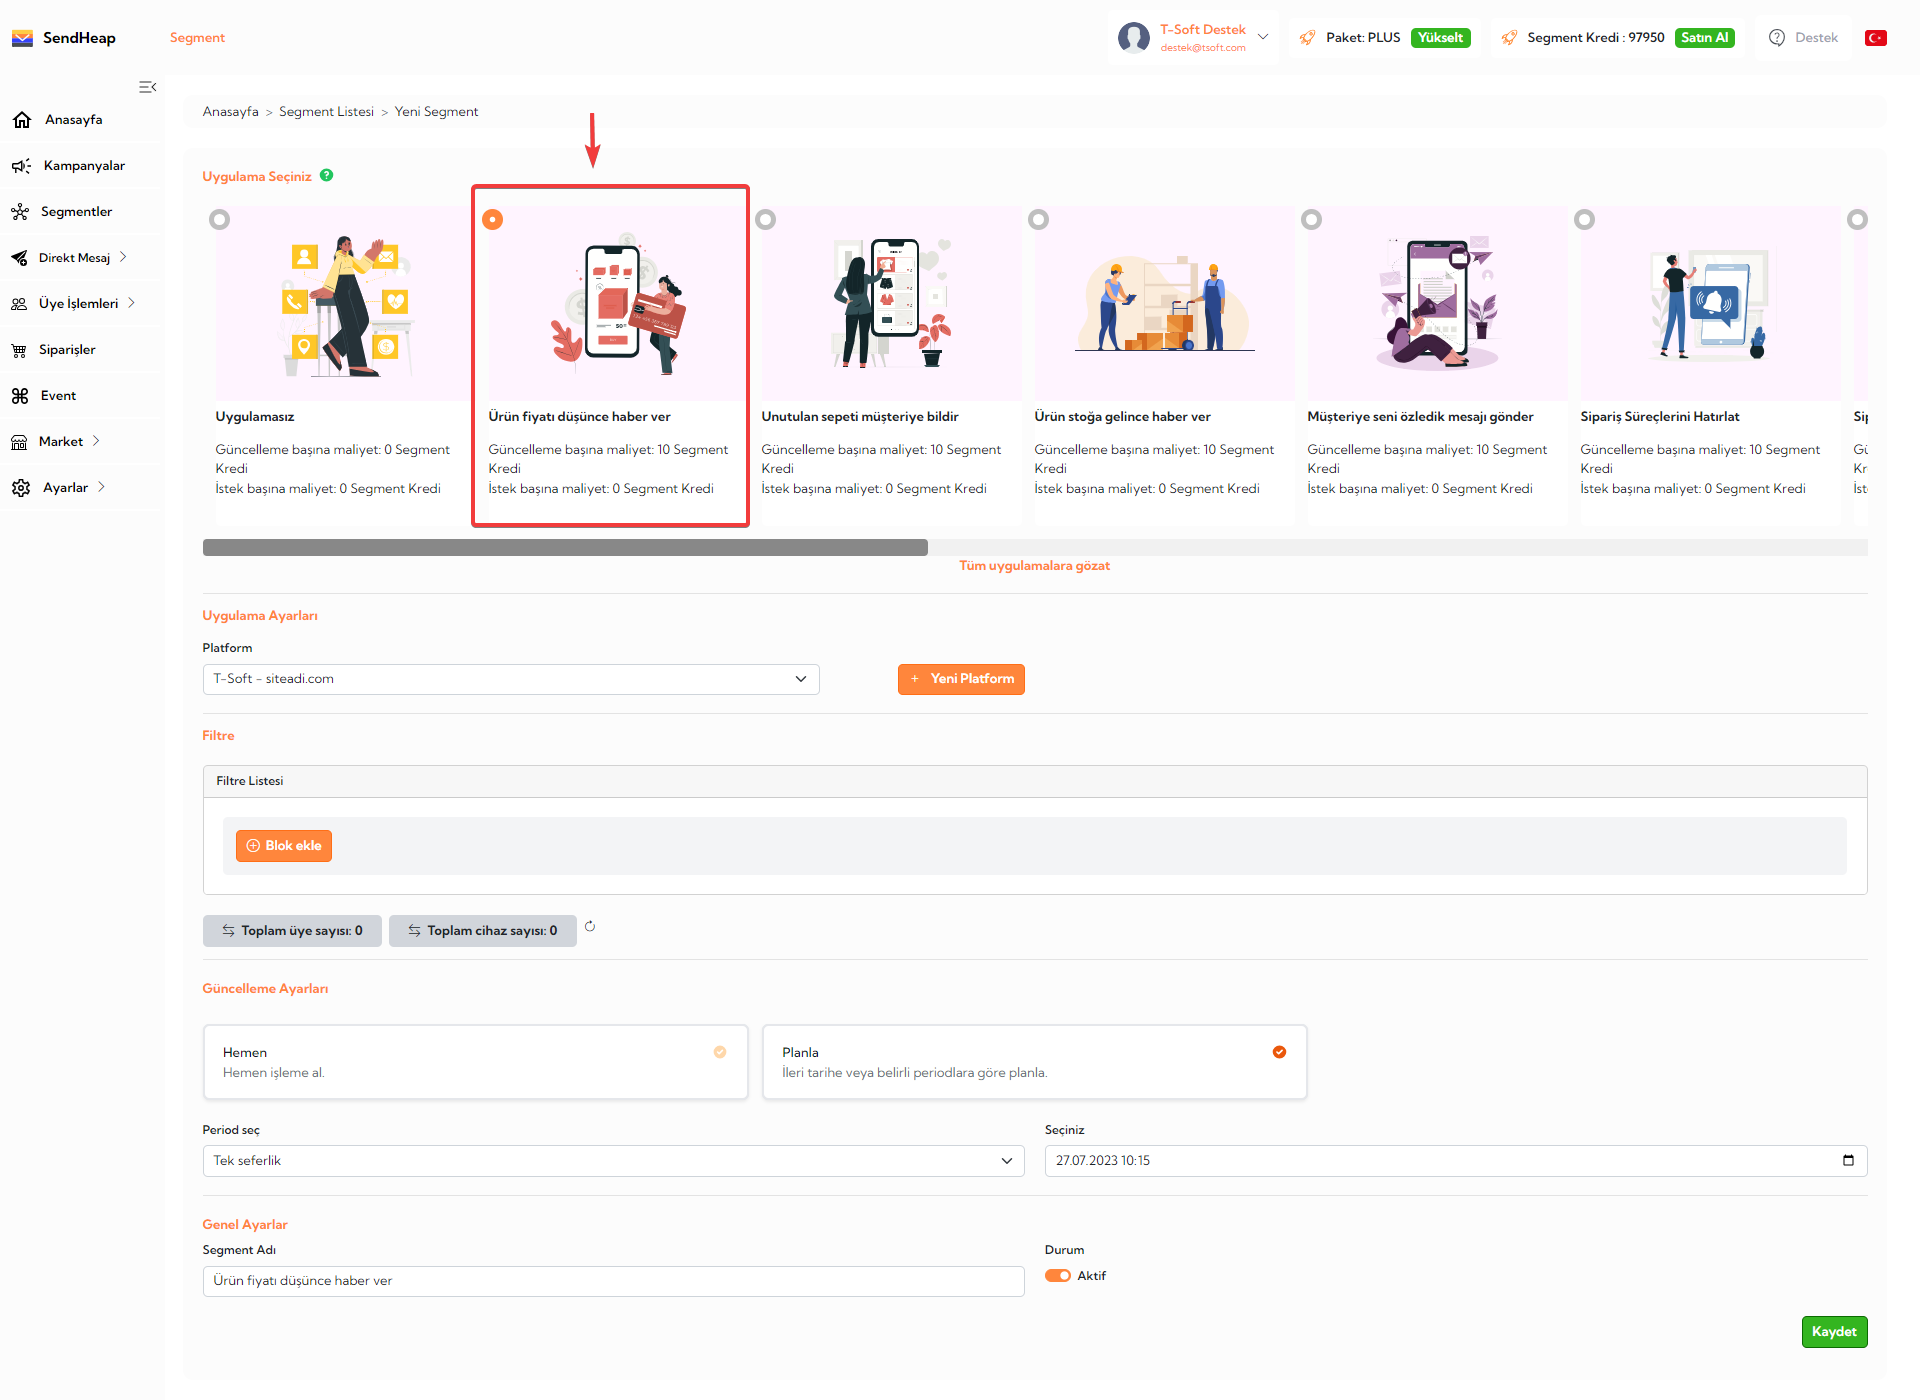The height and width of the screenshot is (1400, 1920).
Task: Open Kampanyalar in the sidebar
Action: pyautogui.click(x=84, y=166)
